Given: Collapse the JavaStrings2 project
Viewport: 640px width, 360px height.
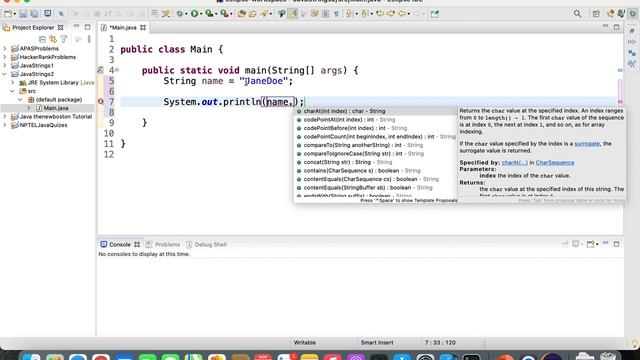Looking at the screenshot, I should coord(5,74).
